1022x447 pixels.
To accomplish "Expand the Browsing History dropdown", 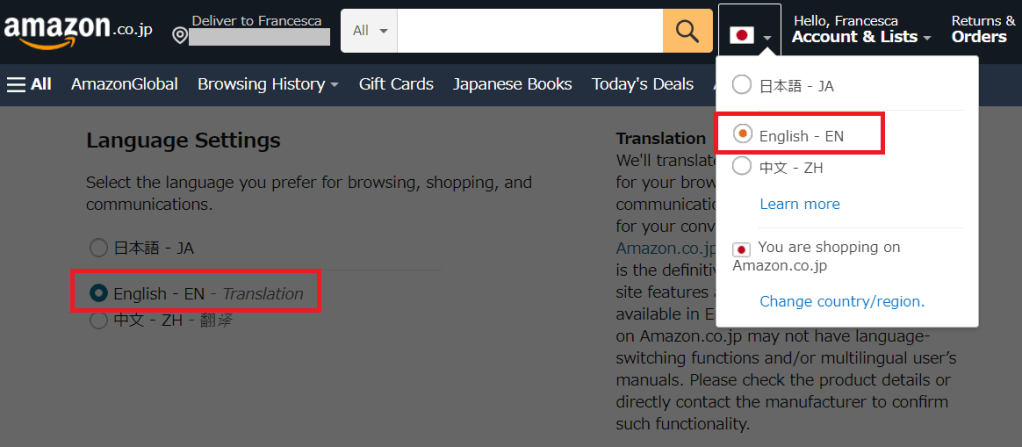I will pyautogui.click(x=268, y=84).
